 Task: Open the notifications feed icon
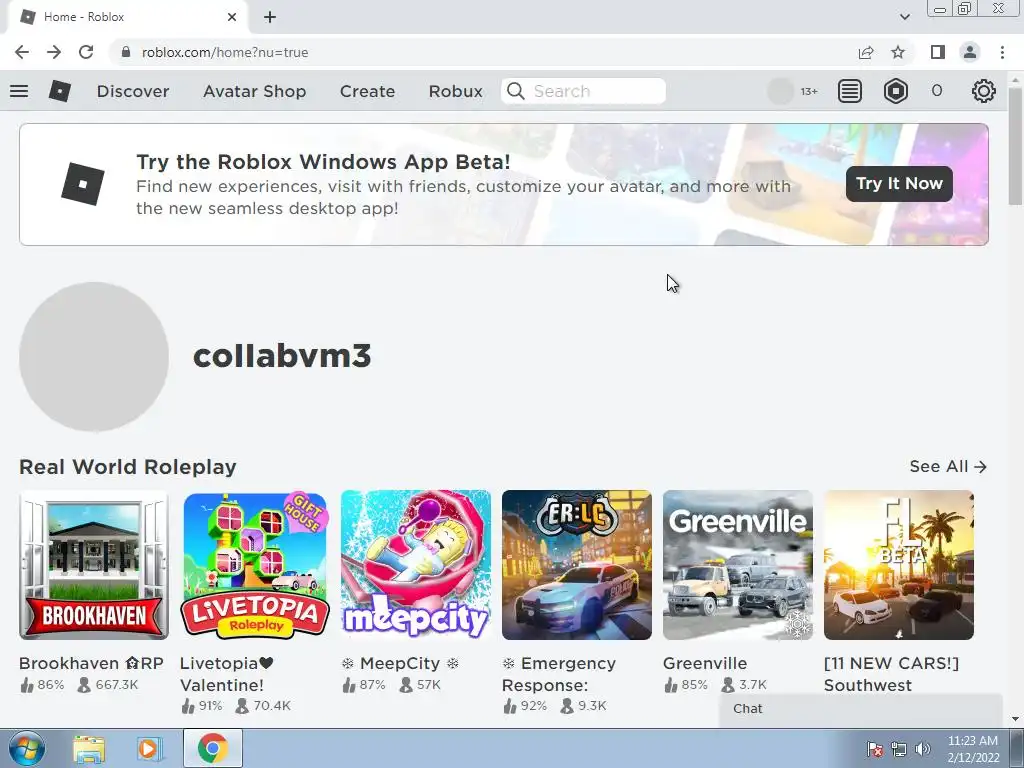click(x=850, y=91)
